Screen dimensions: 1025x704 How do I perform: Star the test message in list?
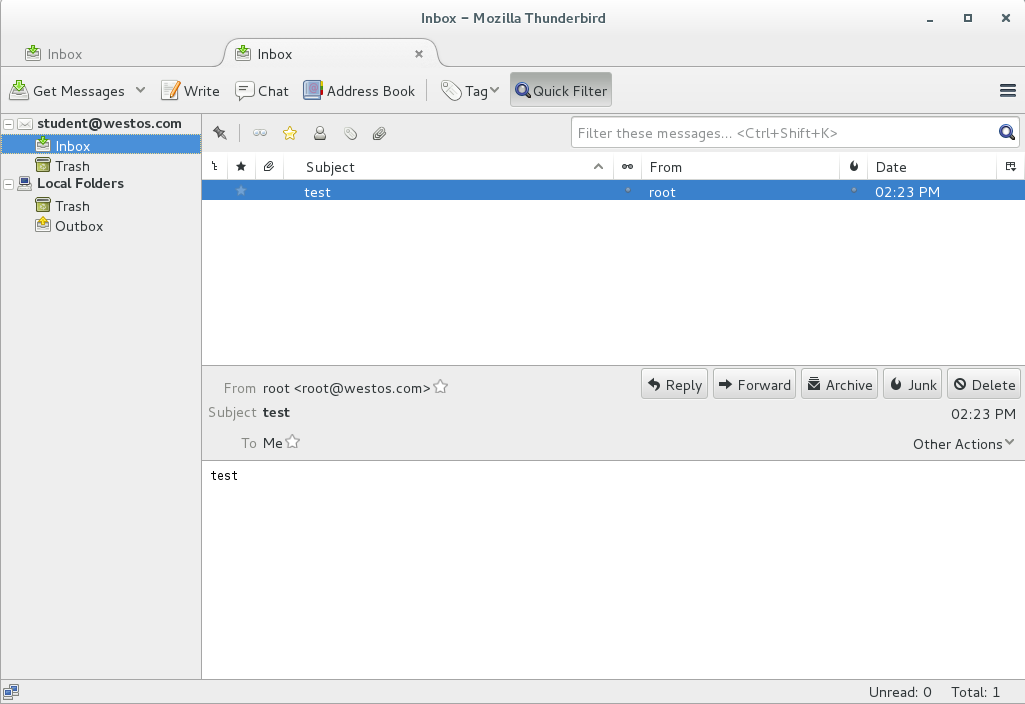pyautogui.click(x=241, y=190)
